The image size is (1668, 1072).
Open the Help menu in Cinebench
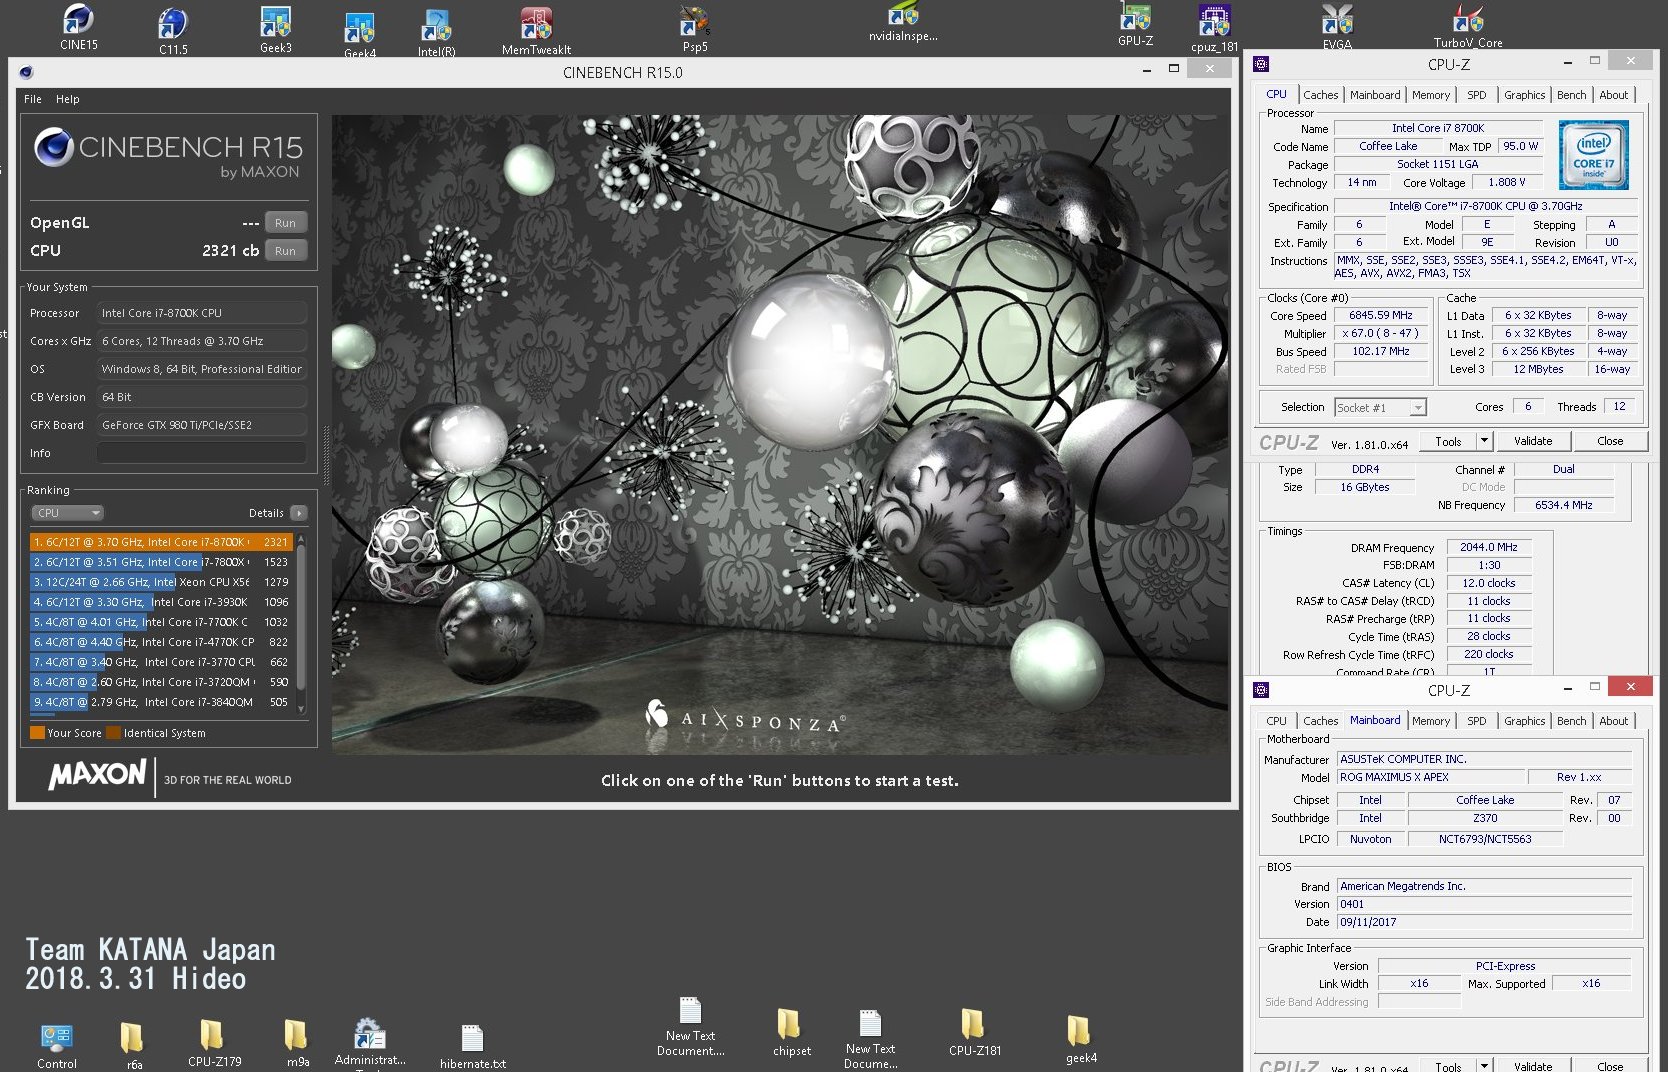point(68,99)
